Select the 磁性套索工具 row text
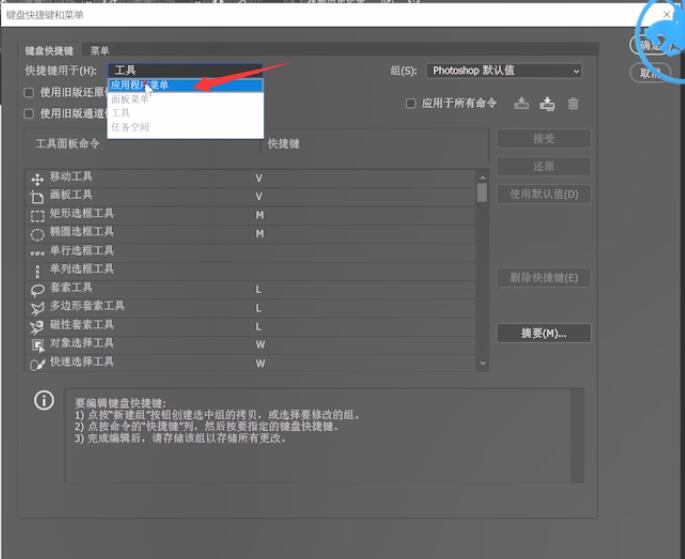Image resolution: width=685 pixels, height=559 pixels. point(82,325)
